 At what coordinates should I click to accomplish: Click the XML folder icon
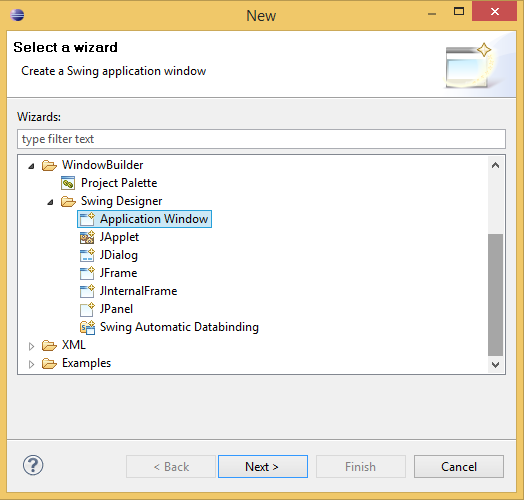(49, 346)
